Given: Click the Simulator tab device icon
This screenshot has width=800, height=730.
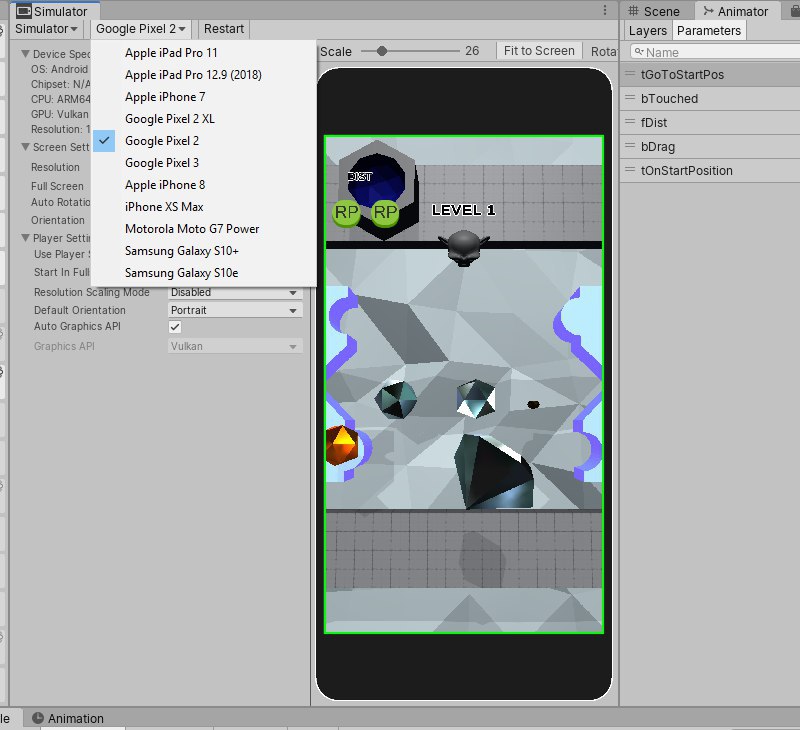Looking at the screenshot, I should 23,11.
